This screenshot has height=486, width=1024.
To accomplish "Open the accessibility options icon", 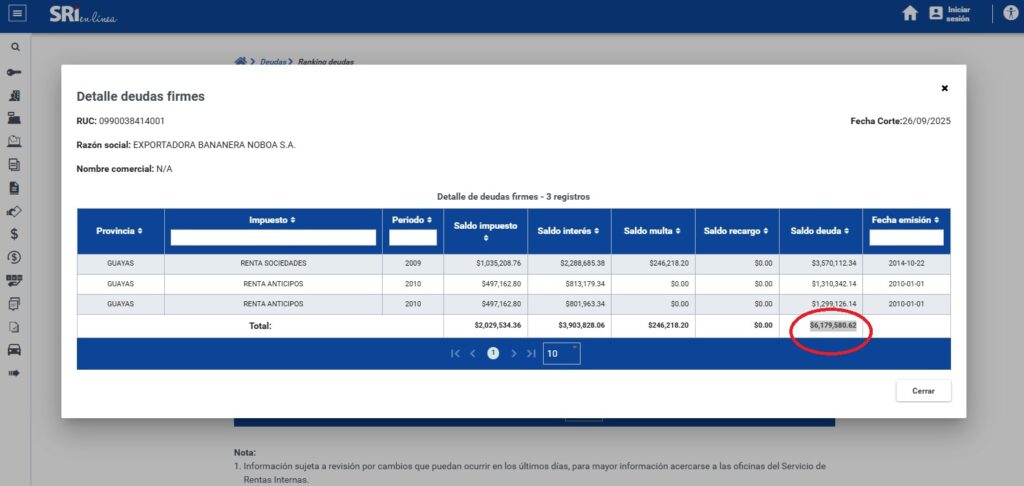I will coord(1009,13).
